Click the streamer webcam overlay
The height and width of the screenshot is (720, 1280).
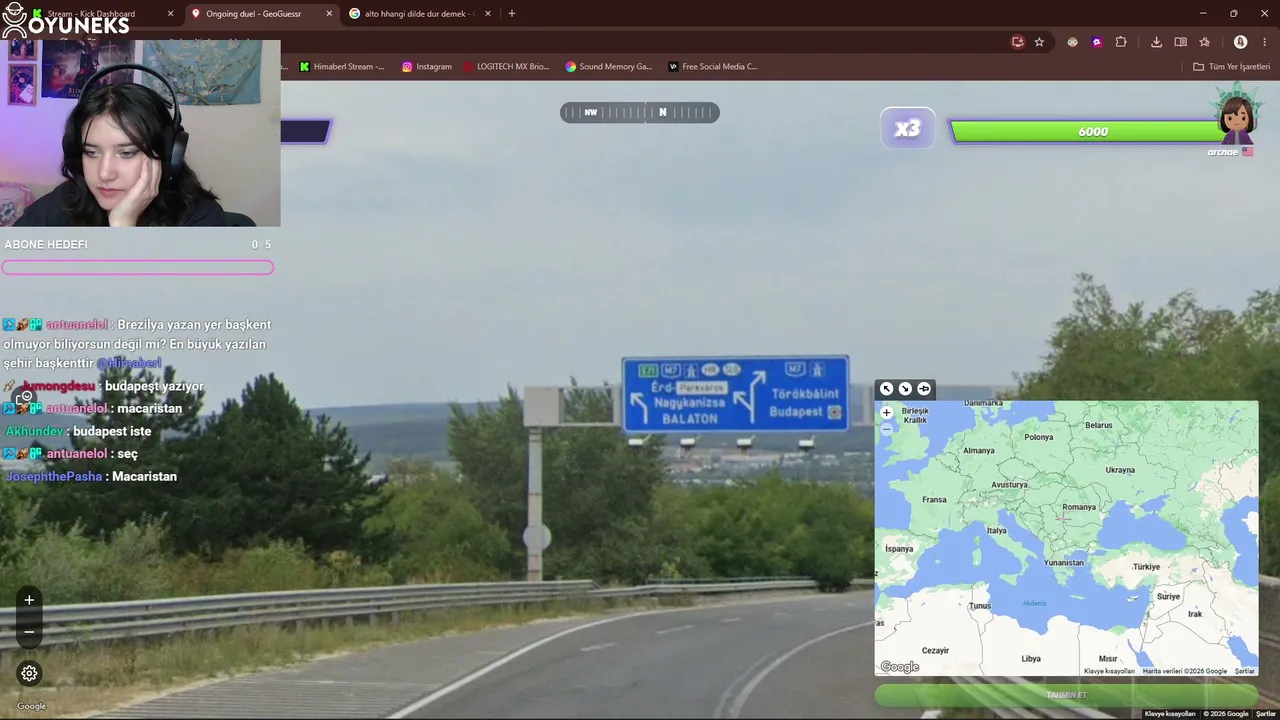140,133
